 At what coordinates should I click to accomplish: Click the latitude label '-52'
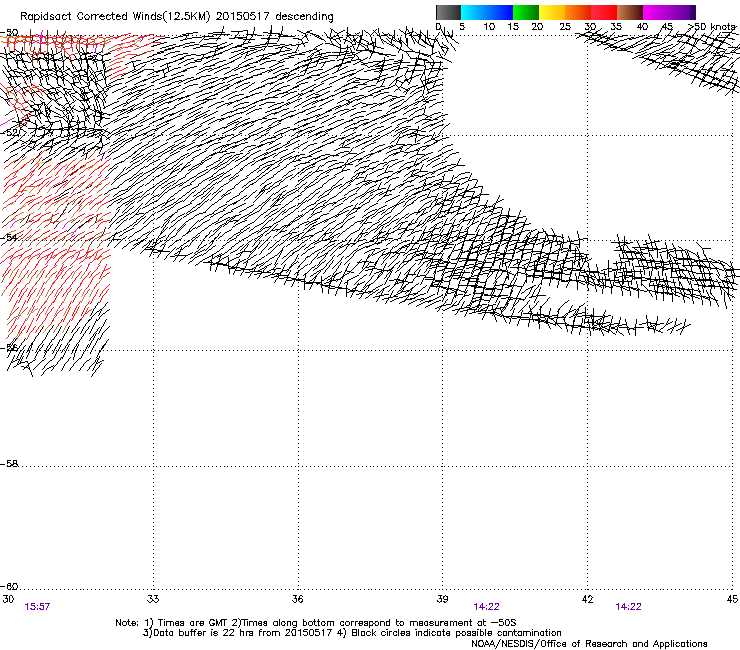coord(10,133)
